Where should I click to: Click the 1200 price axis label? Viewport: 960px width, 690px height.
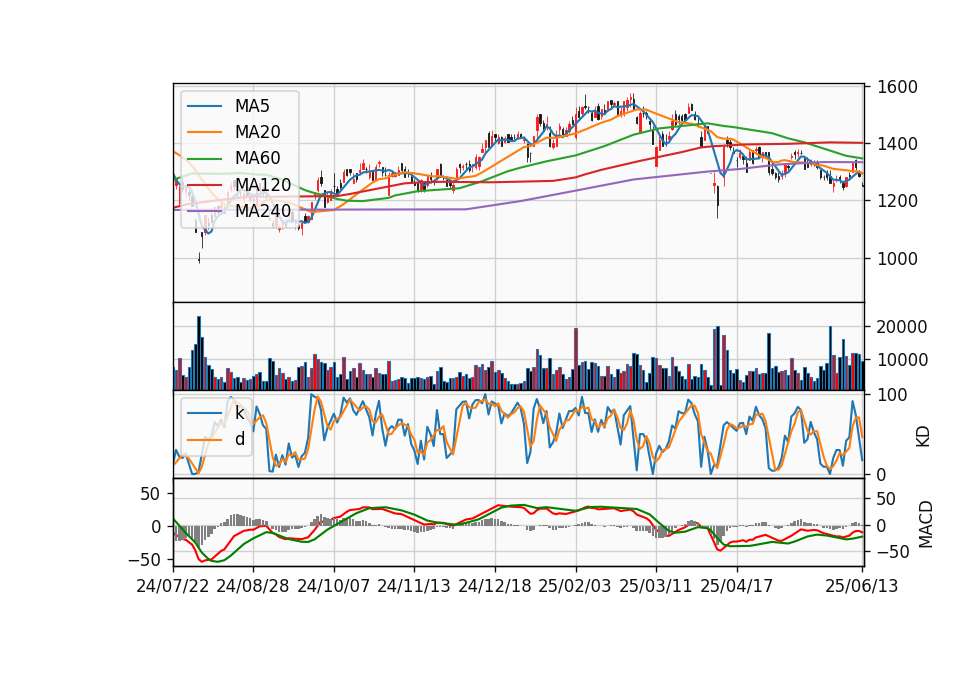[898, 201]
